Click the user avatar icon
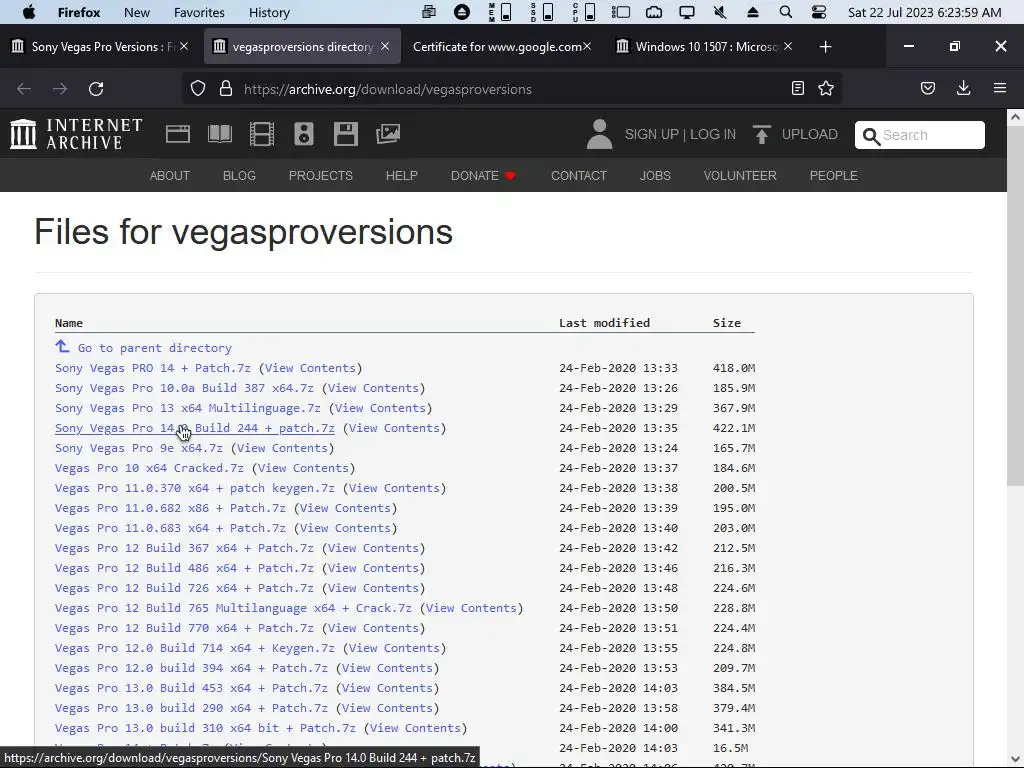Viewport: 1024px width, 768px height. [x=599, y=134]
